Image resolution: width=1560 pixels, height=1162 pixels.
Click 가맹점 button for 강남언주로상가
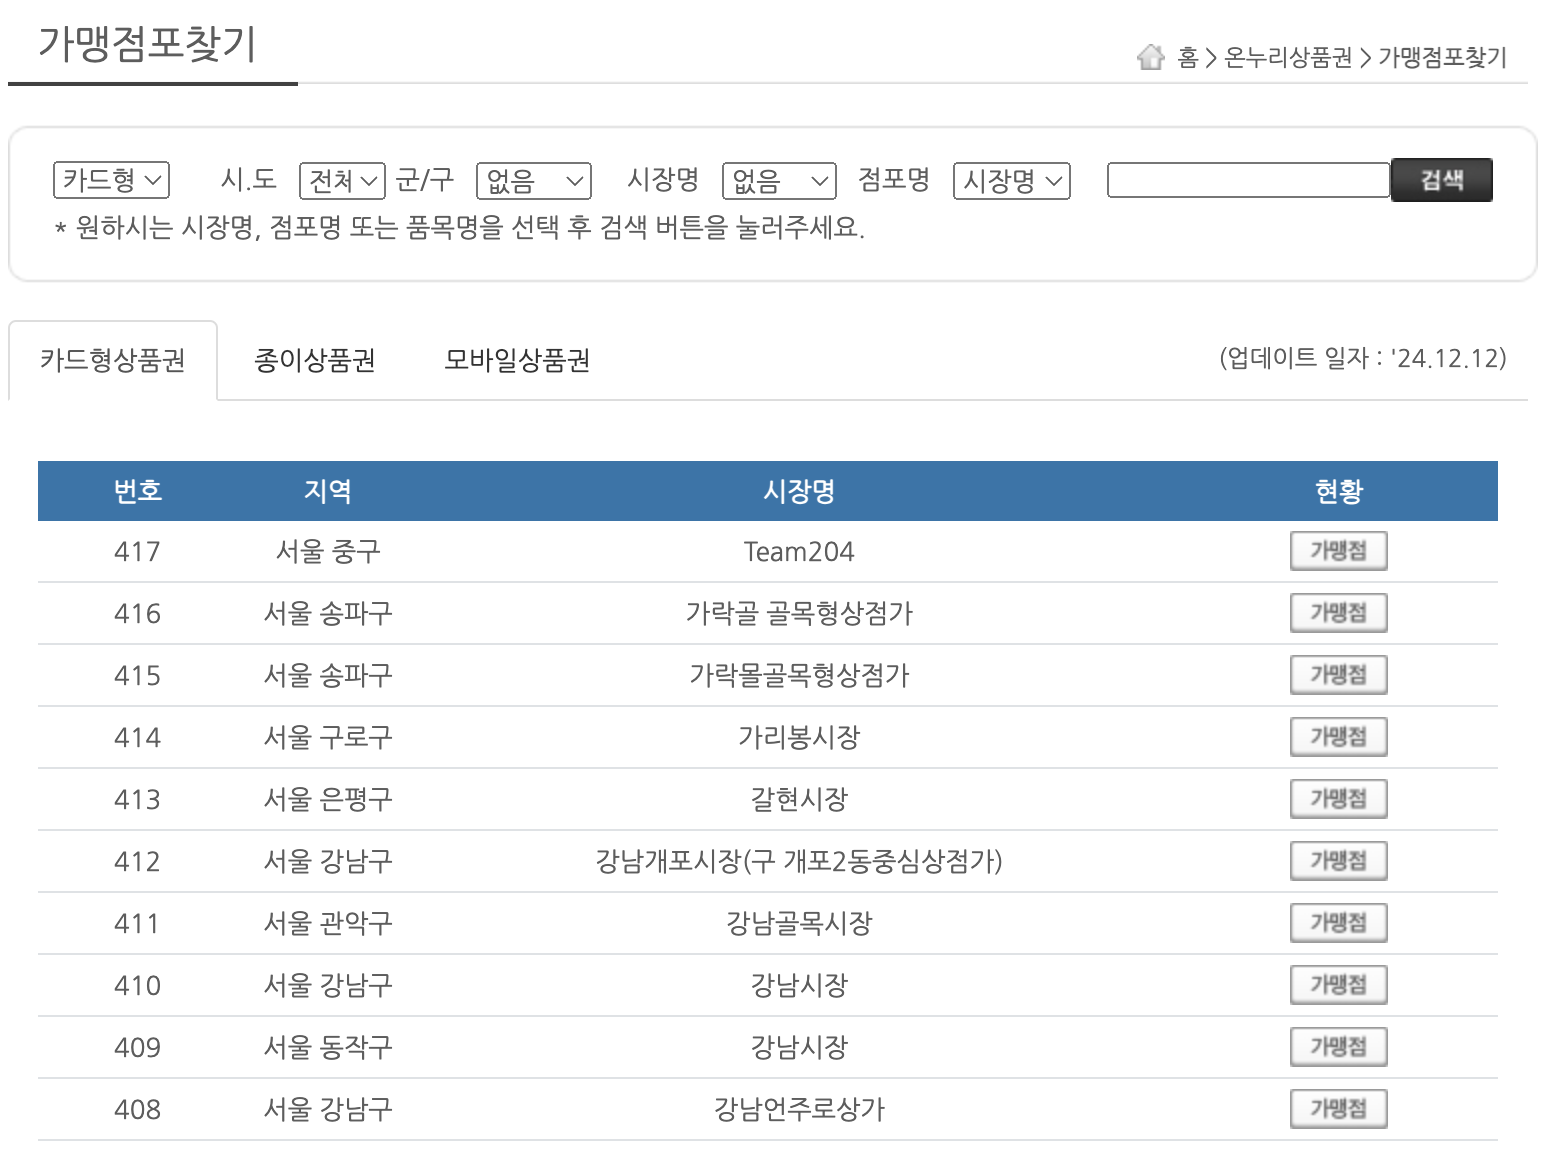coord(1339,1109)
